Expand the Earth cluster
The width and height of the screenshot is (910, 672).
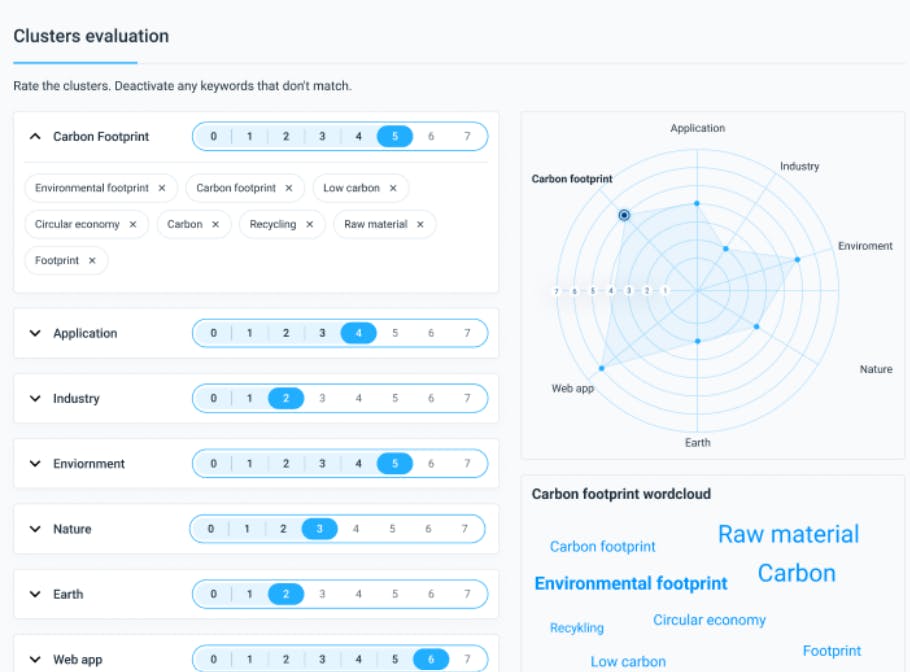pos(35,594)
